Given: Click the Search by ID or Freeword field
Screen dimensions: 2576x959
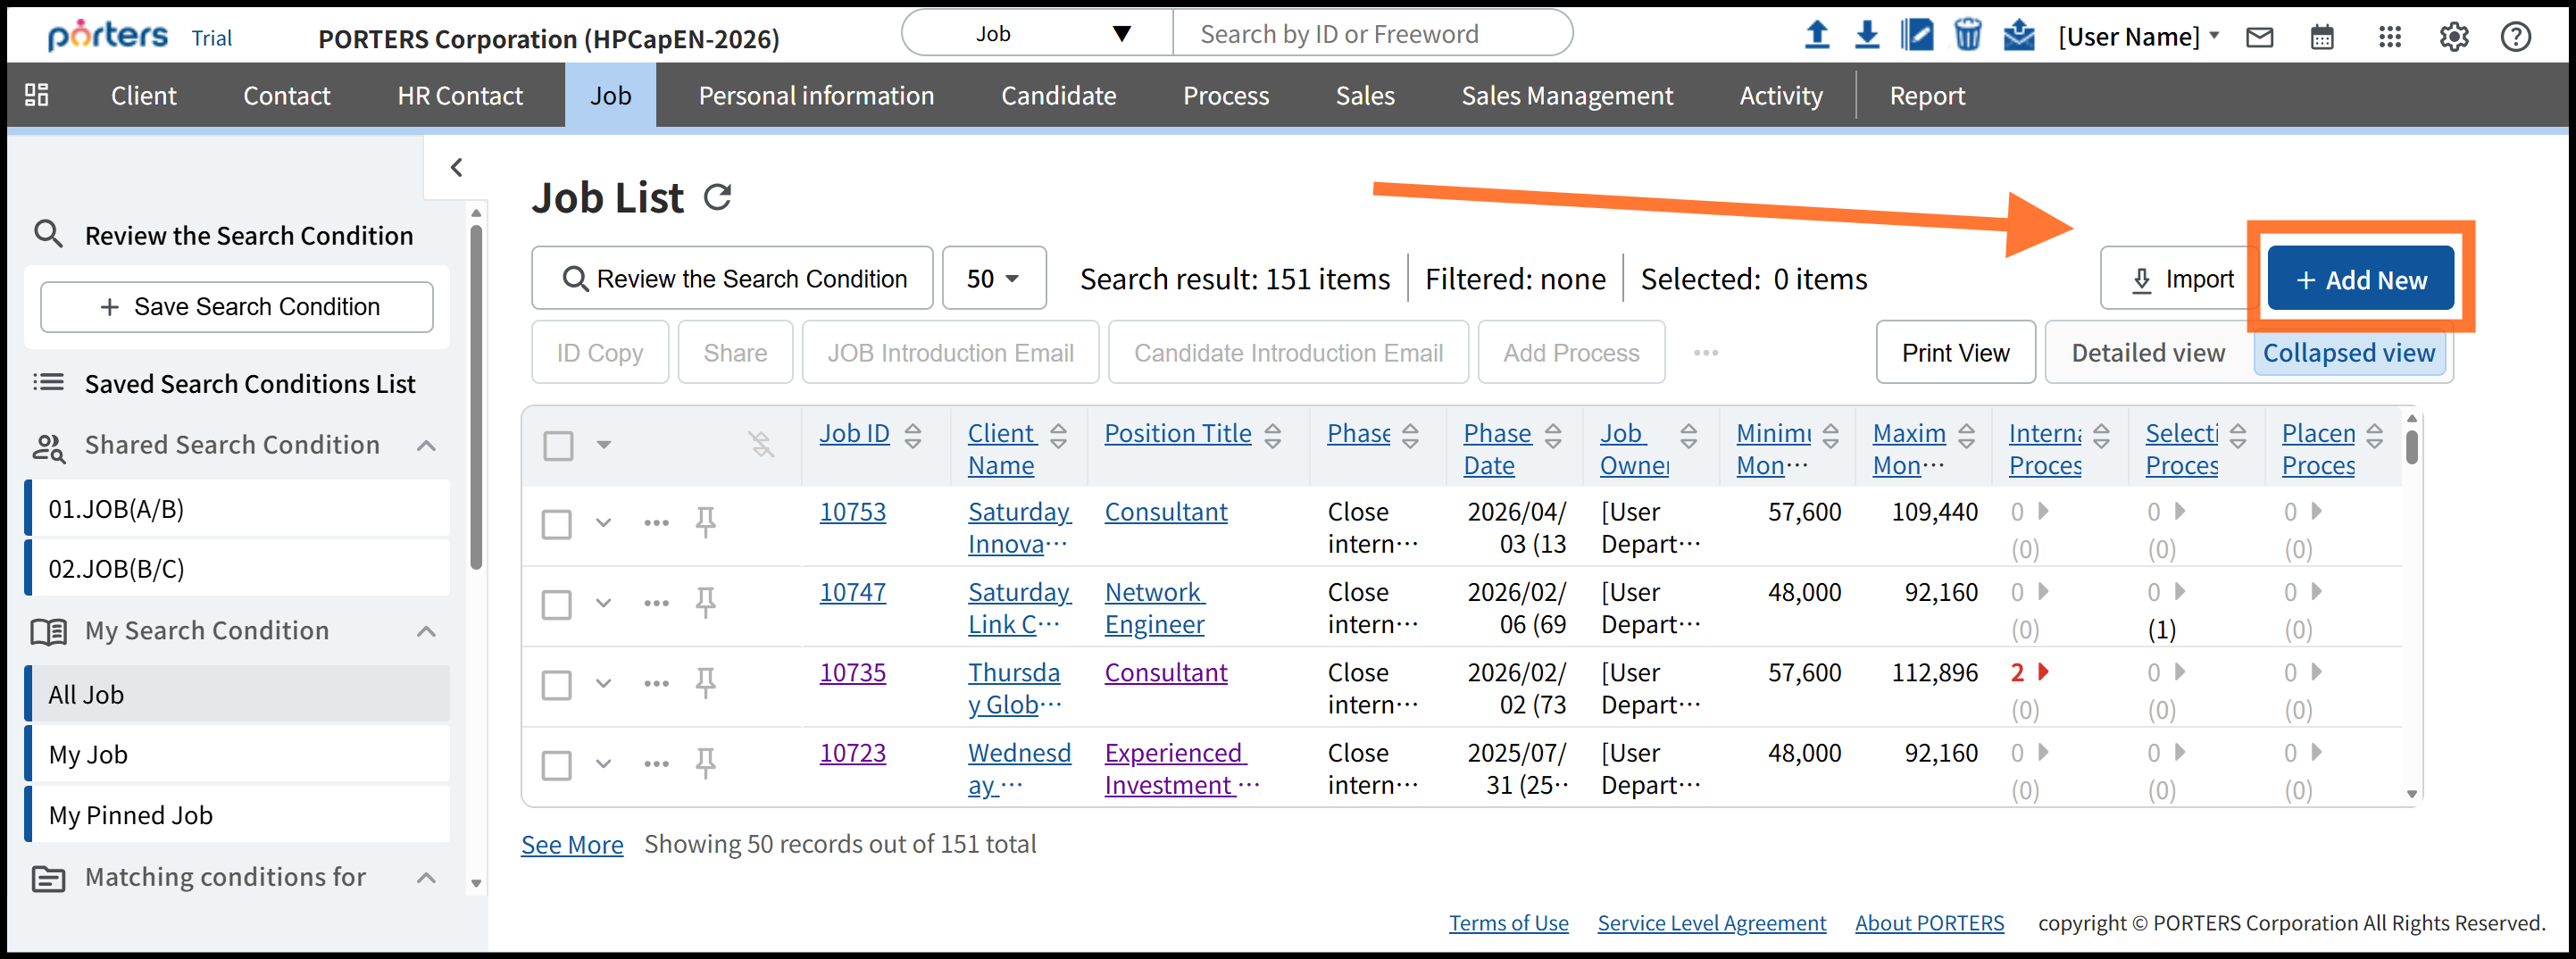Looking at the screenshot, I should click(x=1370, y=34).
